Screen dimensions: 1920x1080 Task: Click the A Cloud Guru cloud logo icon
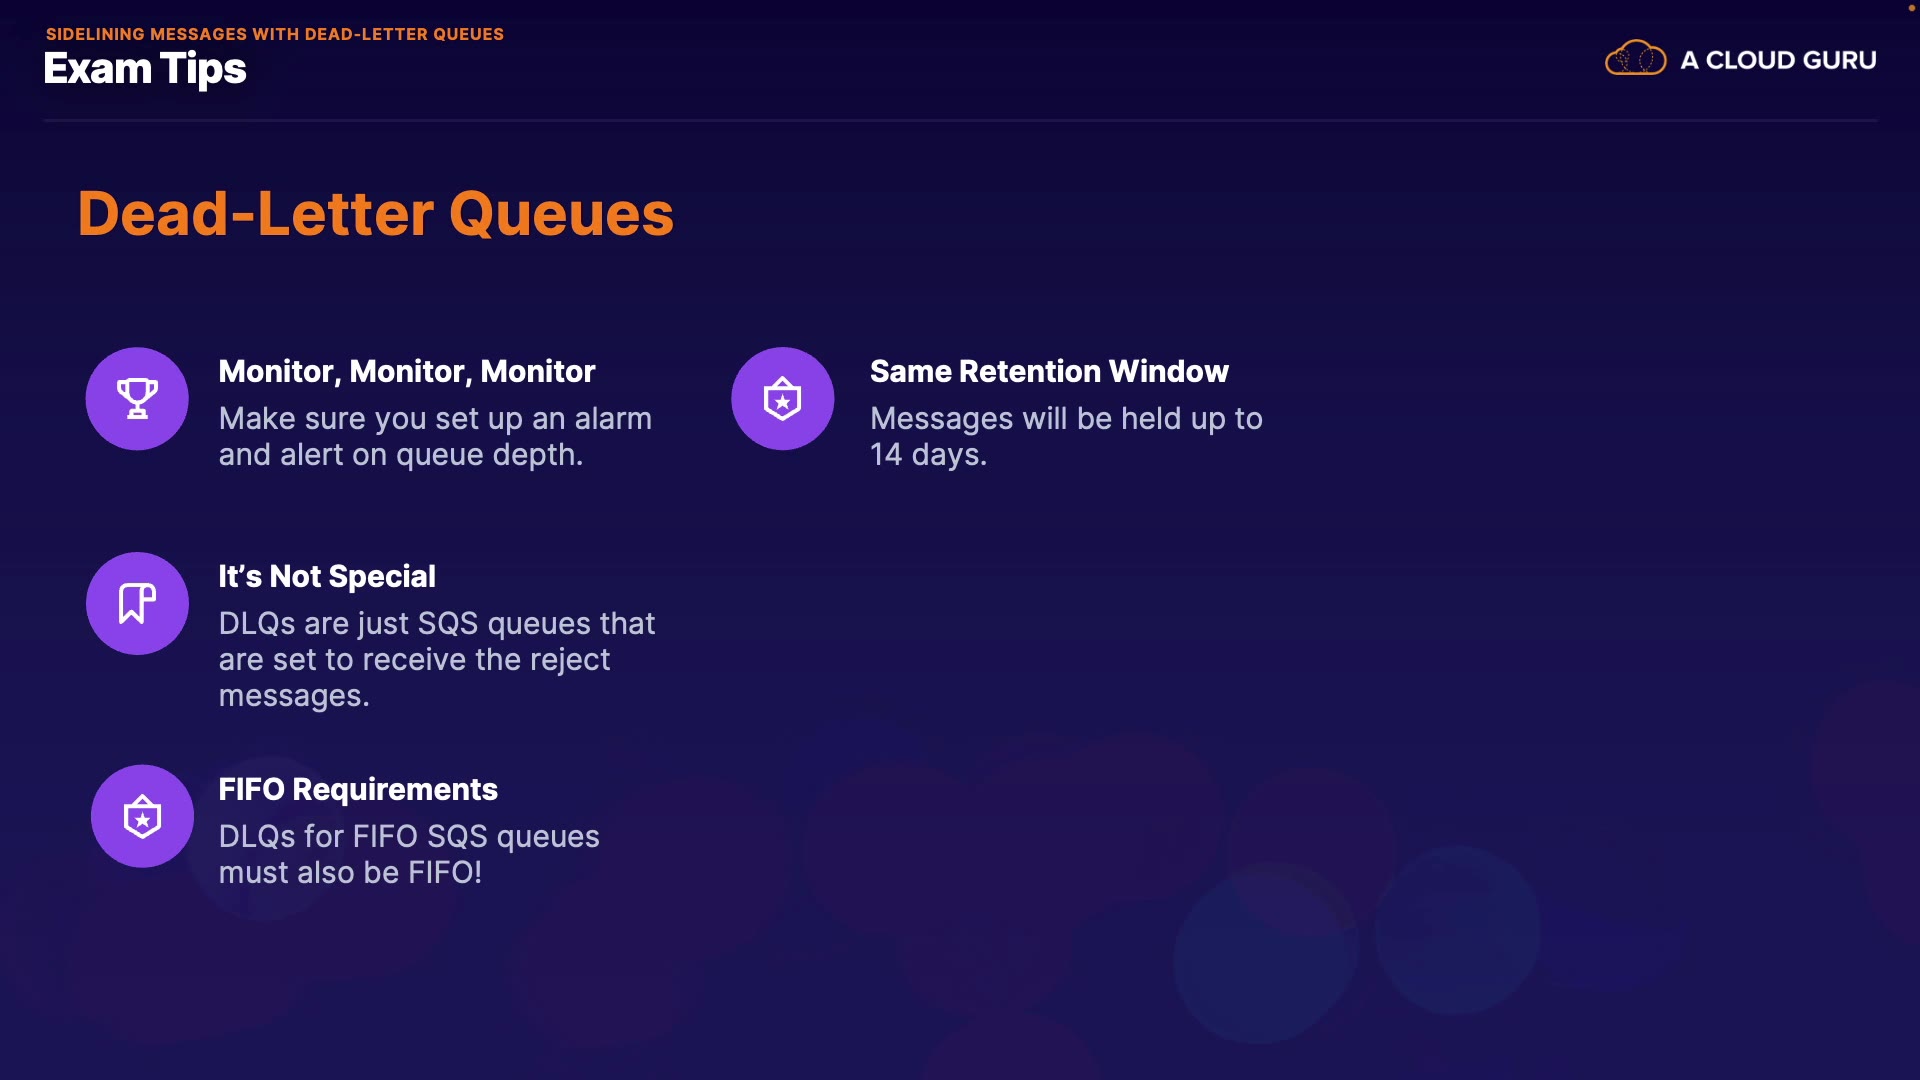[x=1635, y=59]
